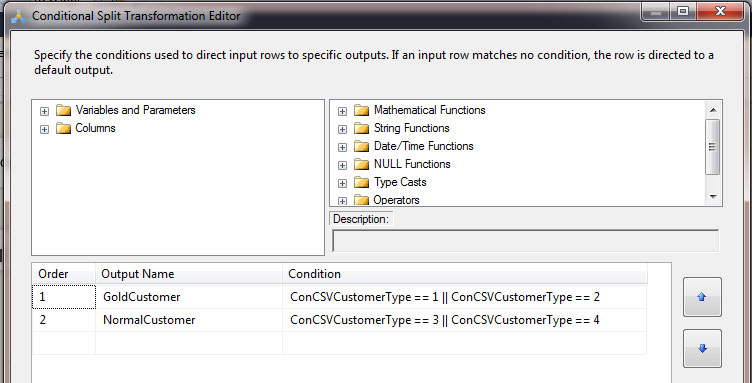Move condition up with blue up arrow

pyautogui.click(x=702, y=297)
